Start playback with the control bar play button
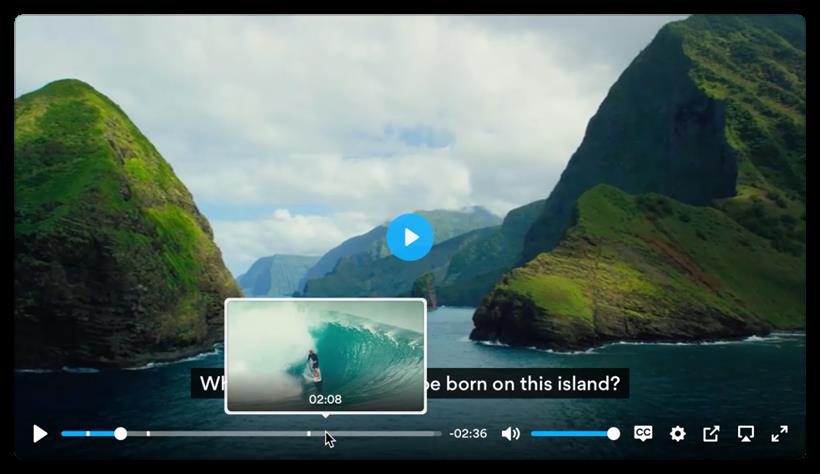This screenshot has width=820, height=474. click(40, 434)
